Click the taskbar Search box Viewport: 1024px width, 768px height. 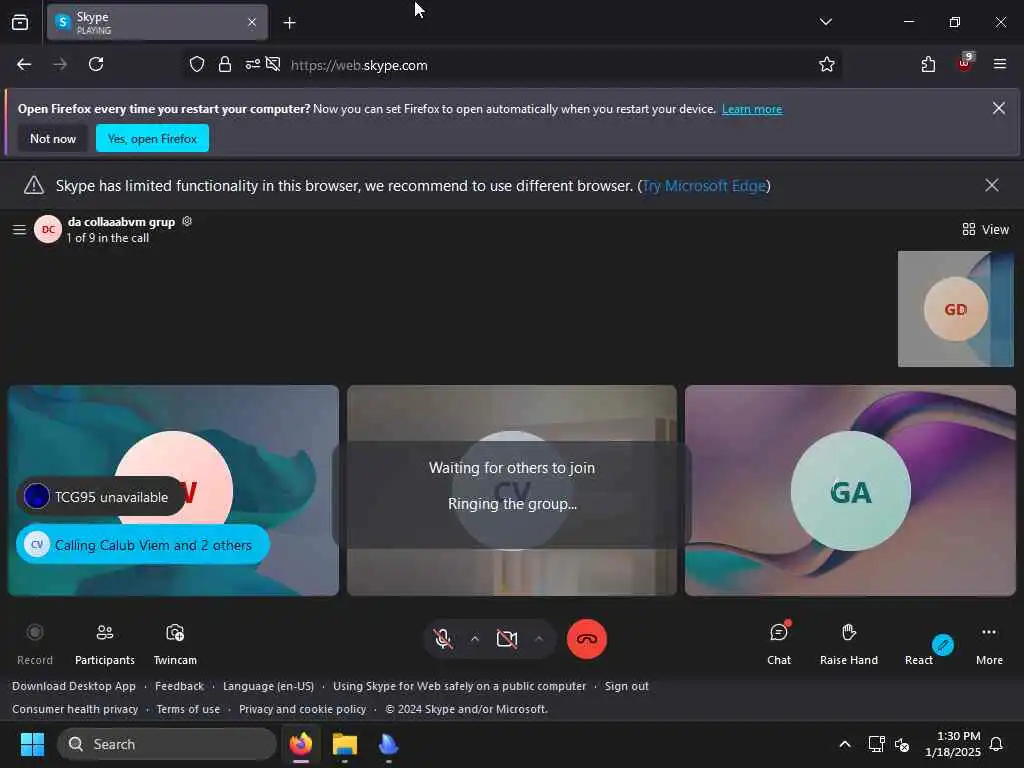coord(167,744)
